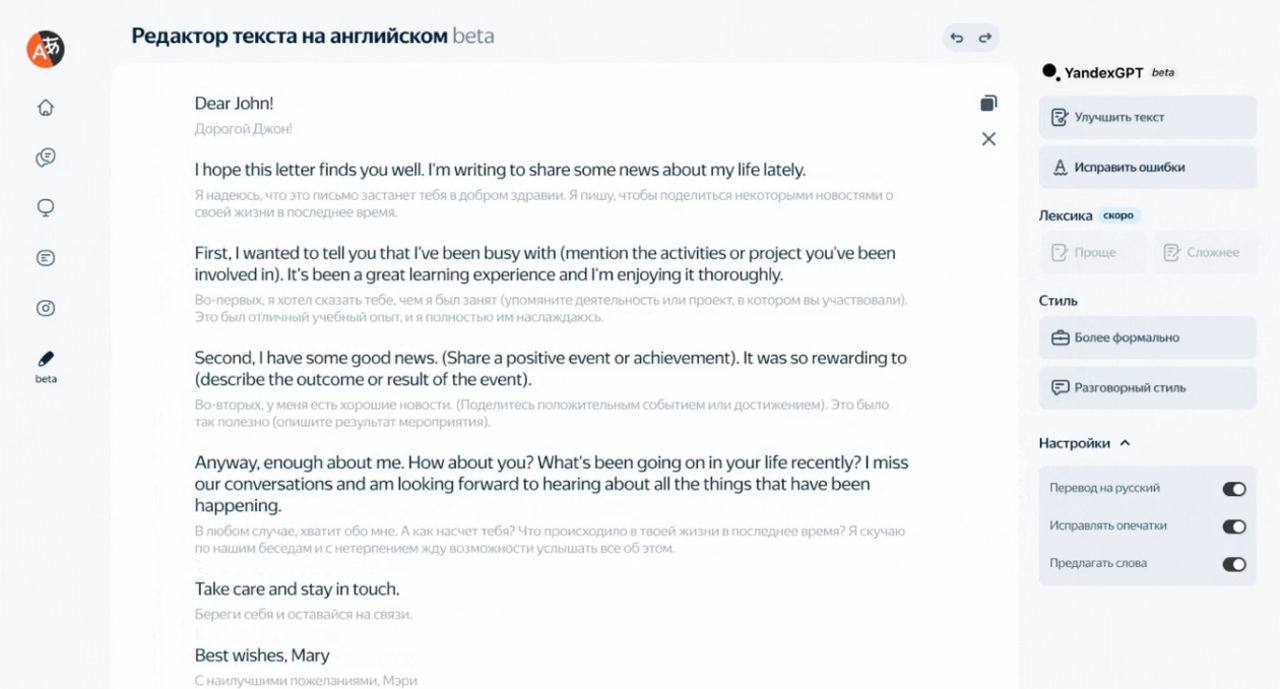
Task: Open the camera image translation icon
Action: pos(45,308)
